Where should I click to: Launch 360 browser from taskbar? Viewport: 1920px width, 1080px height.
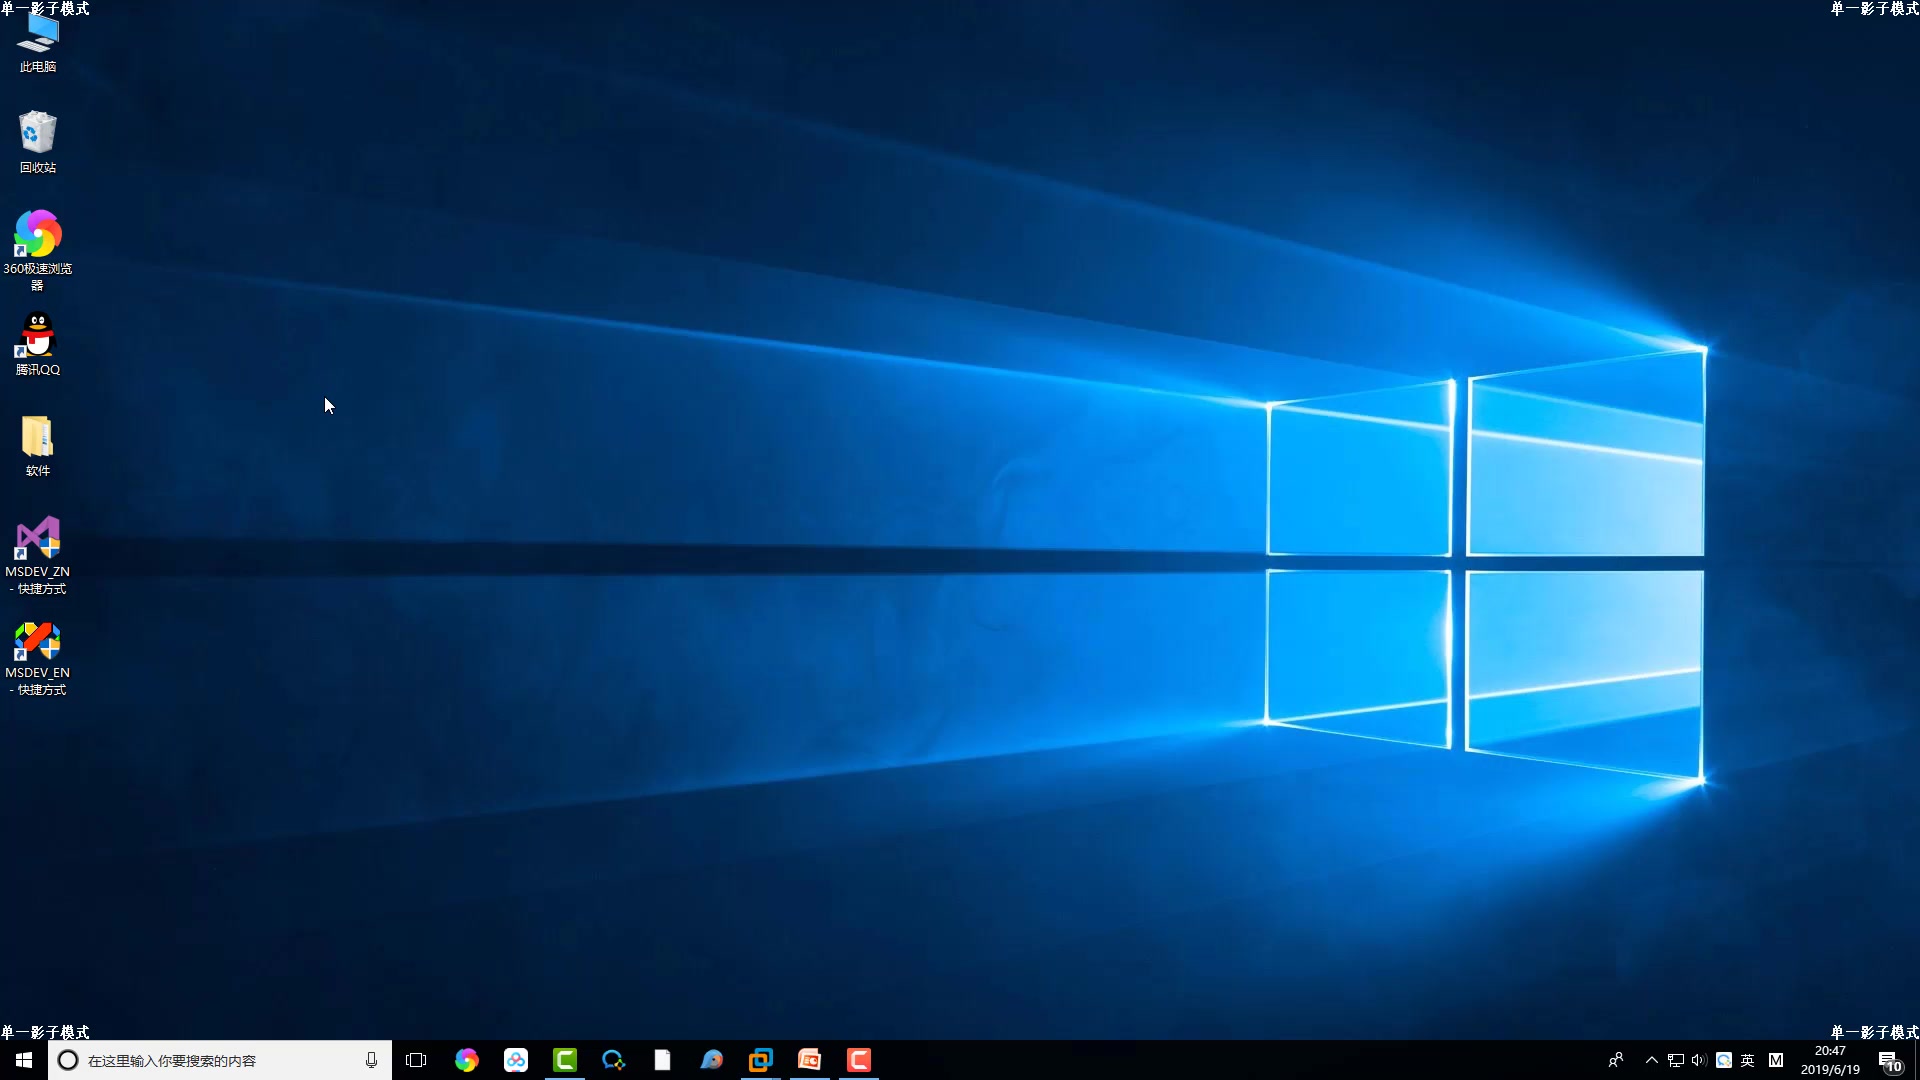[x=467, y=1060]
